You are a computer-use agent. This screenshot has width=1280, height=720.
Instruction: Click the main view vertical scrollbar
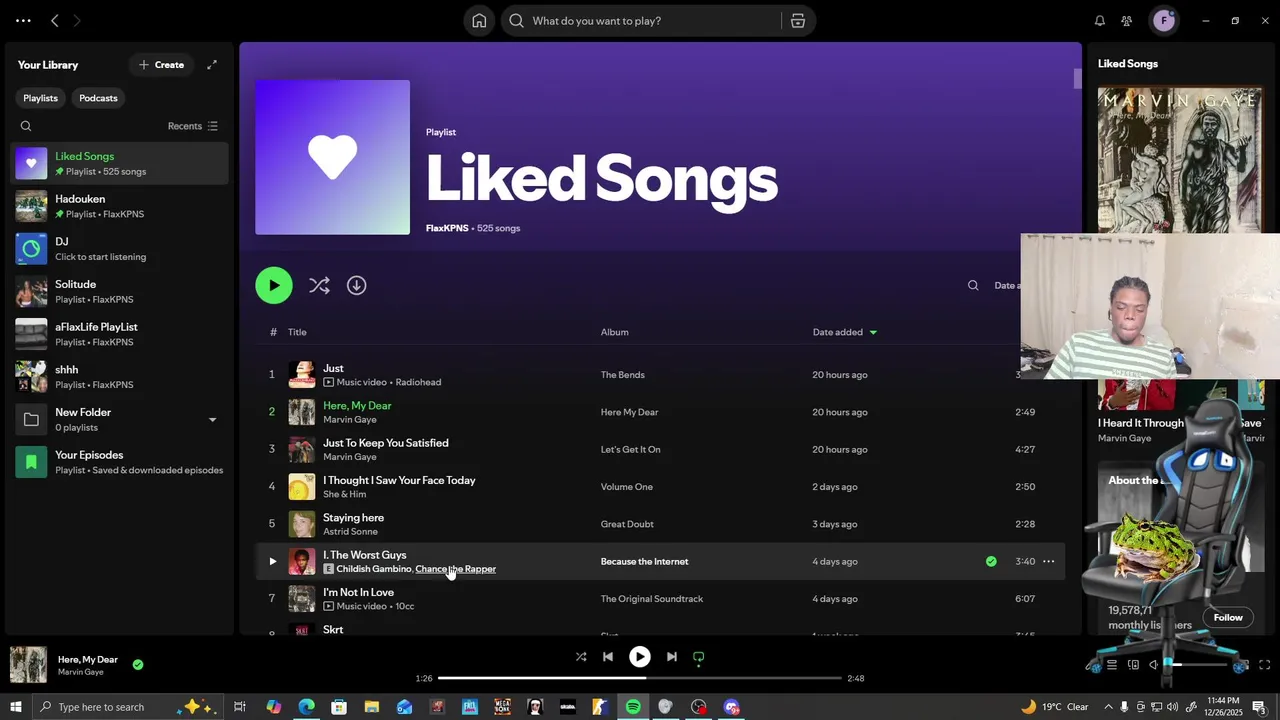point(1078,78)
